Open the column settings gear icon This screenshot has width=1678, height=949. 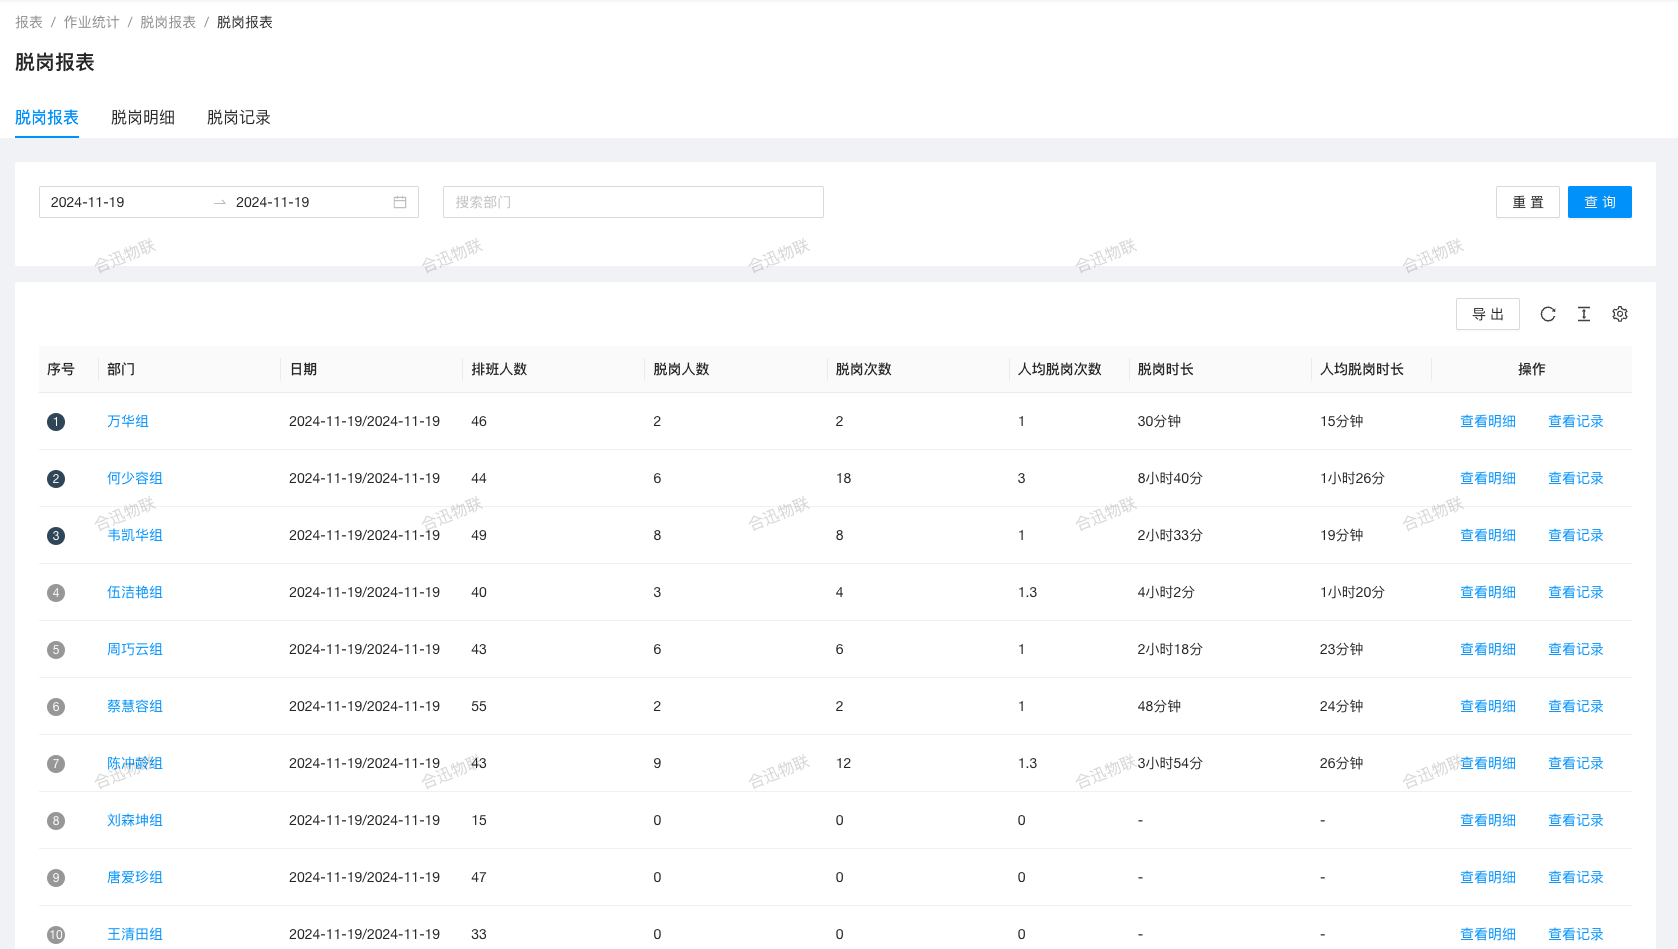(1620, 314)
